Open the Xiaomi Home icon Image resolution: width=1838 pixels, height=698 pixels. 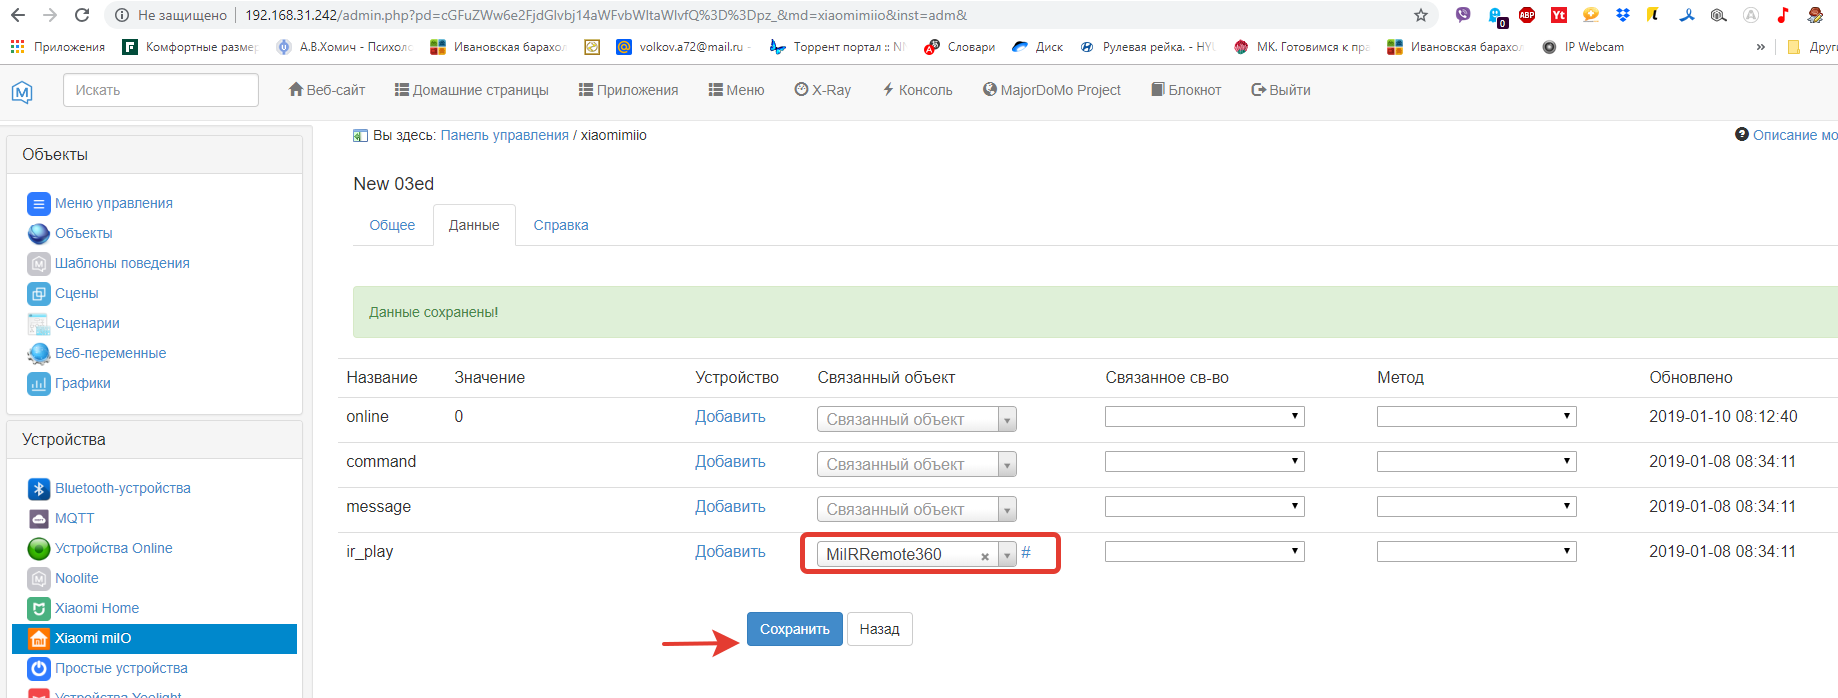coord(39,608)
